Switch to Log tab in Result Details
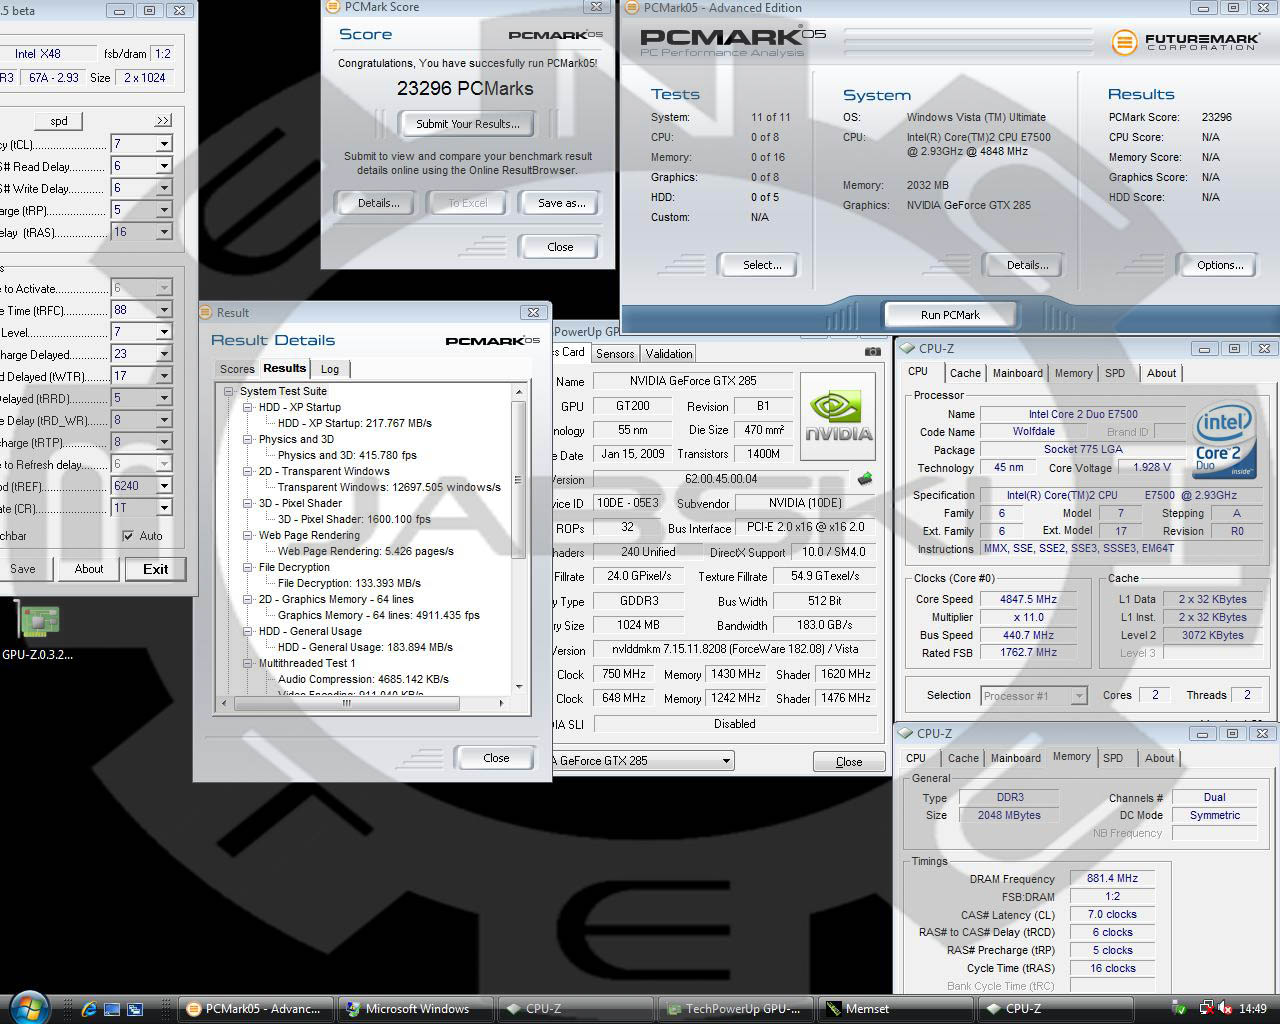 coord(330,369)
